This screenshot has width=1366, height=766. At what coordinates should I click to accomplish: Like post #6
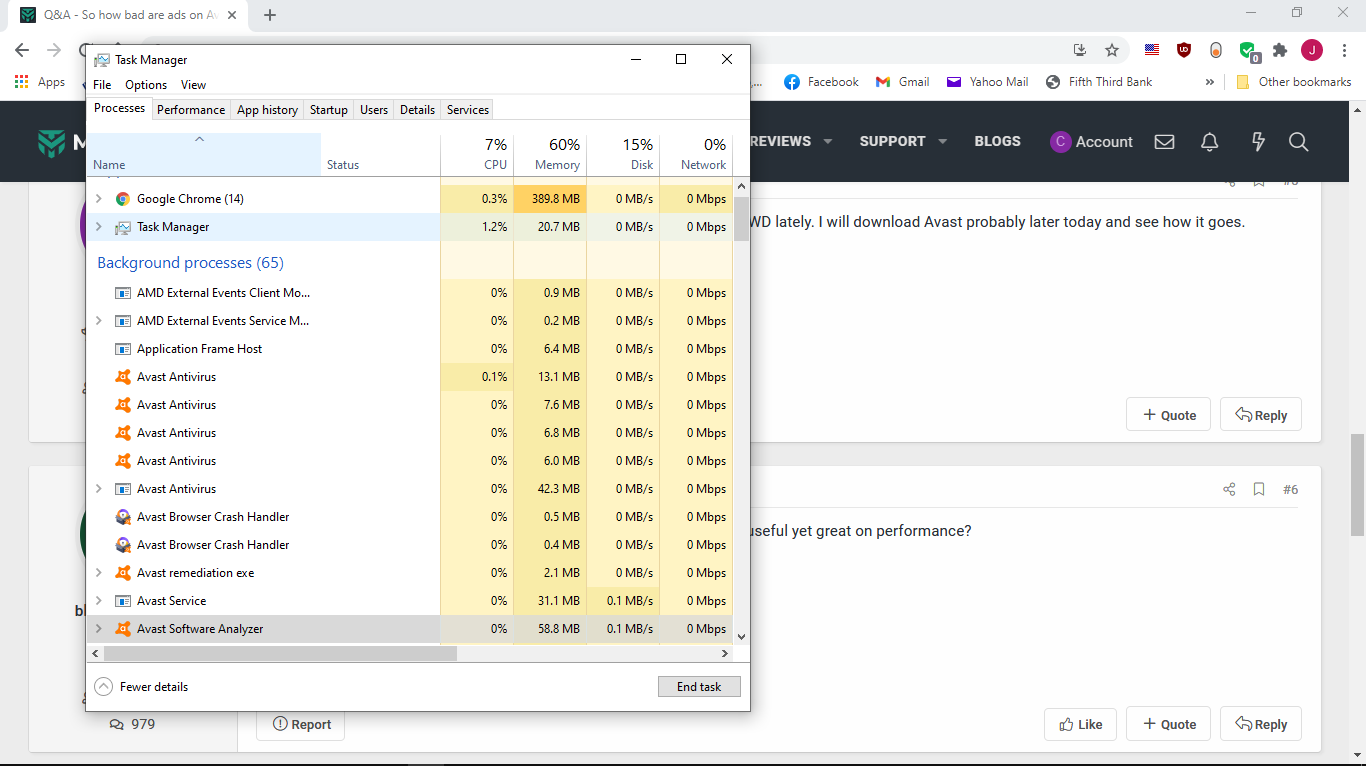pos(1081,724)
